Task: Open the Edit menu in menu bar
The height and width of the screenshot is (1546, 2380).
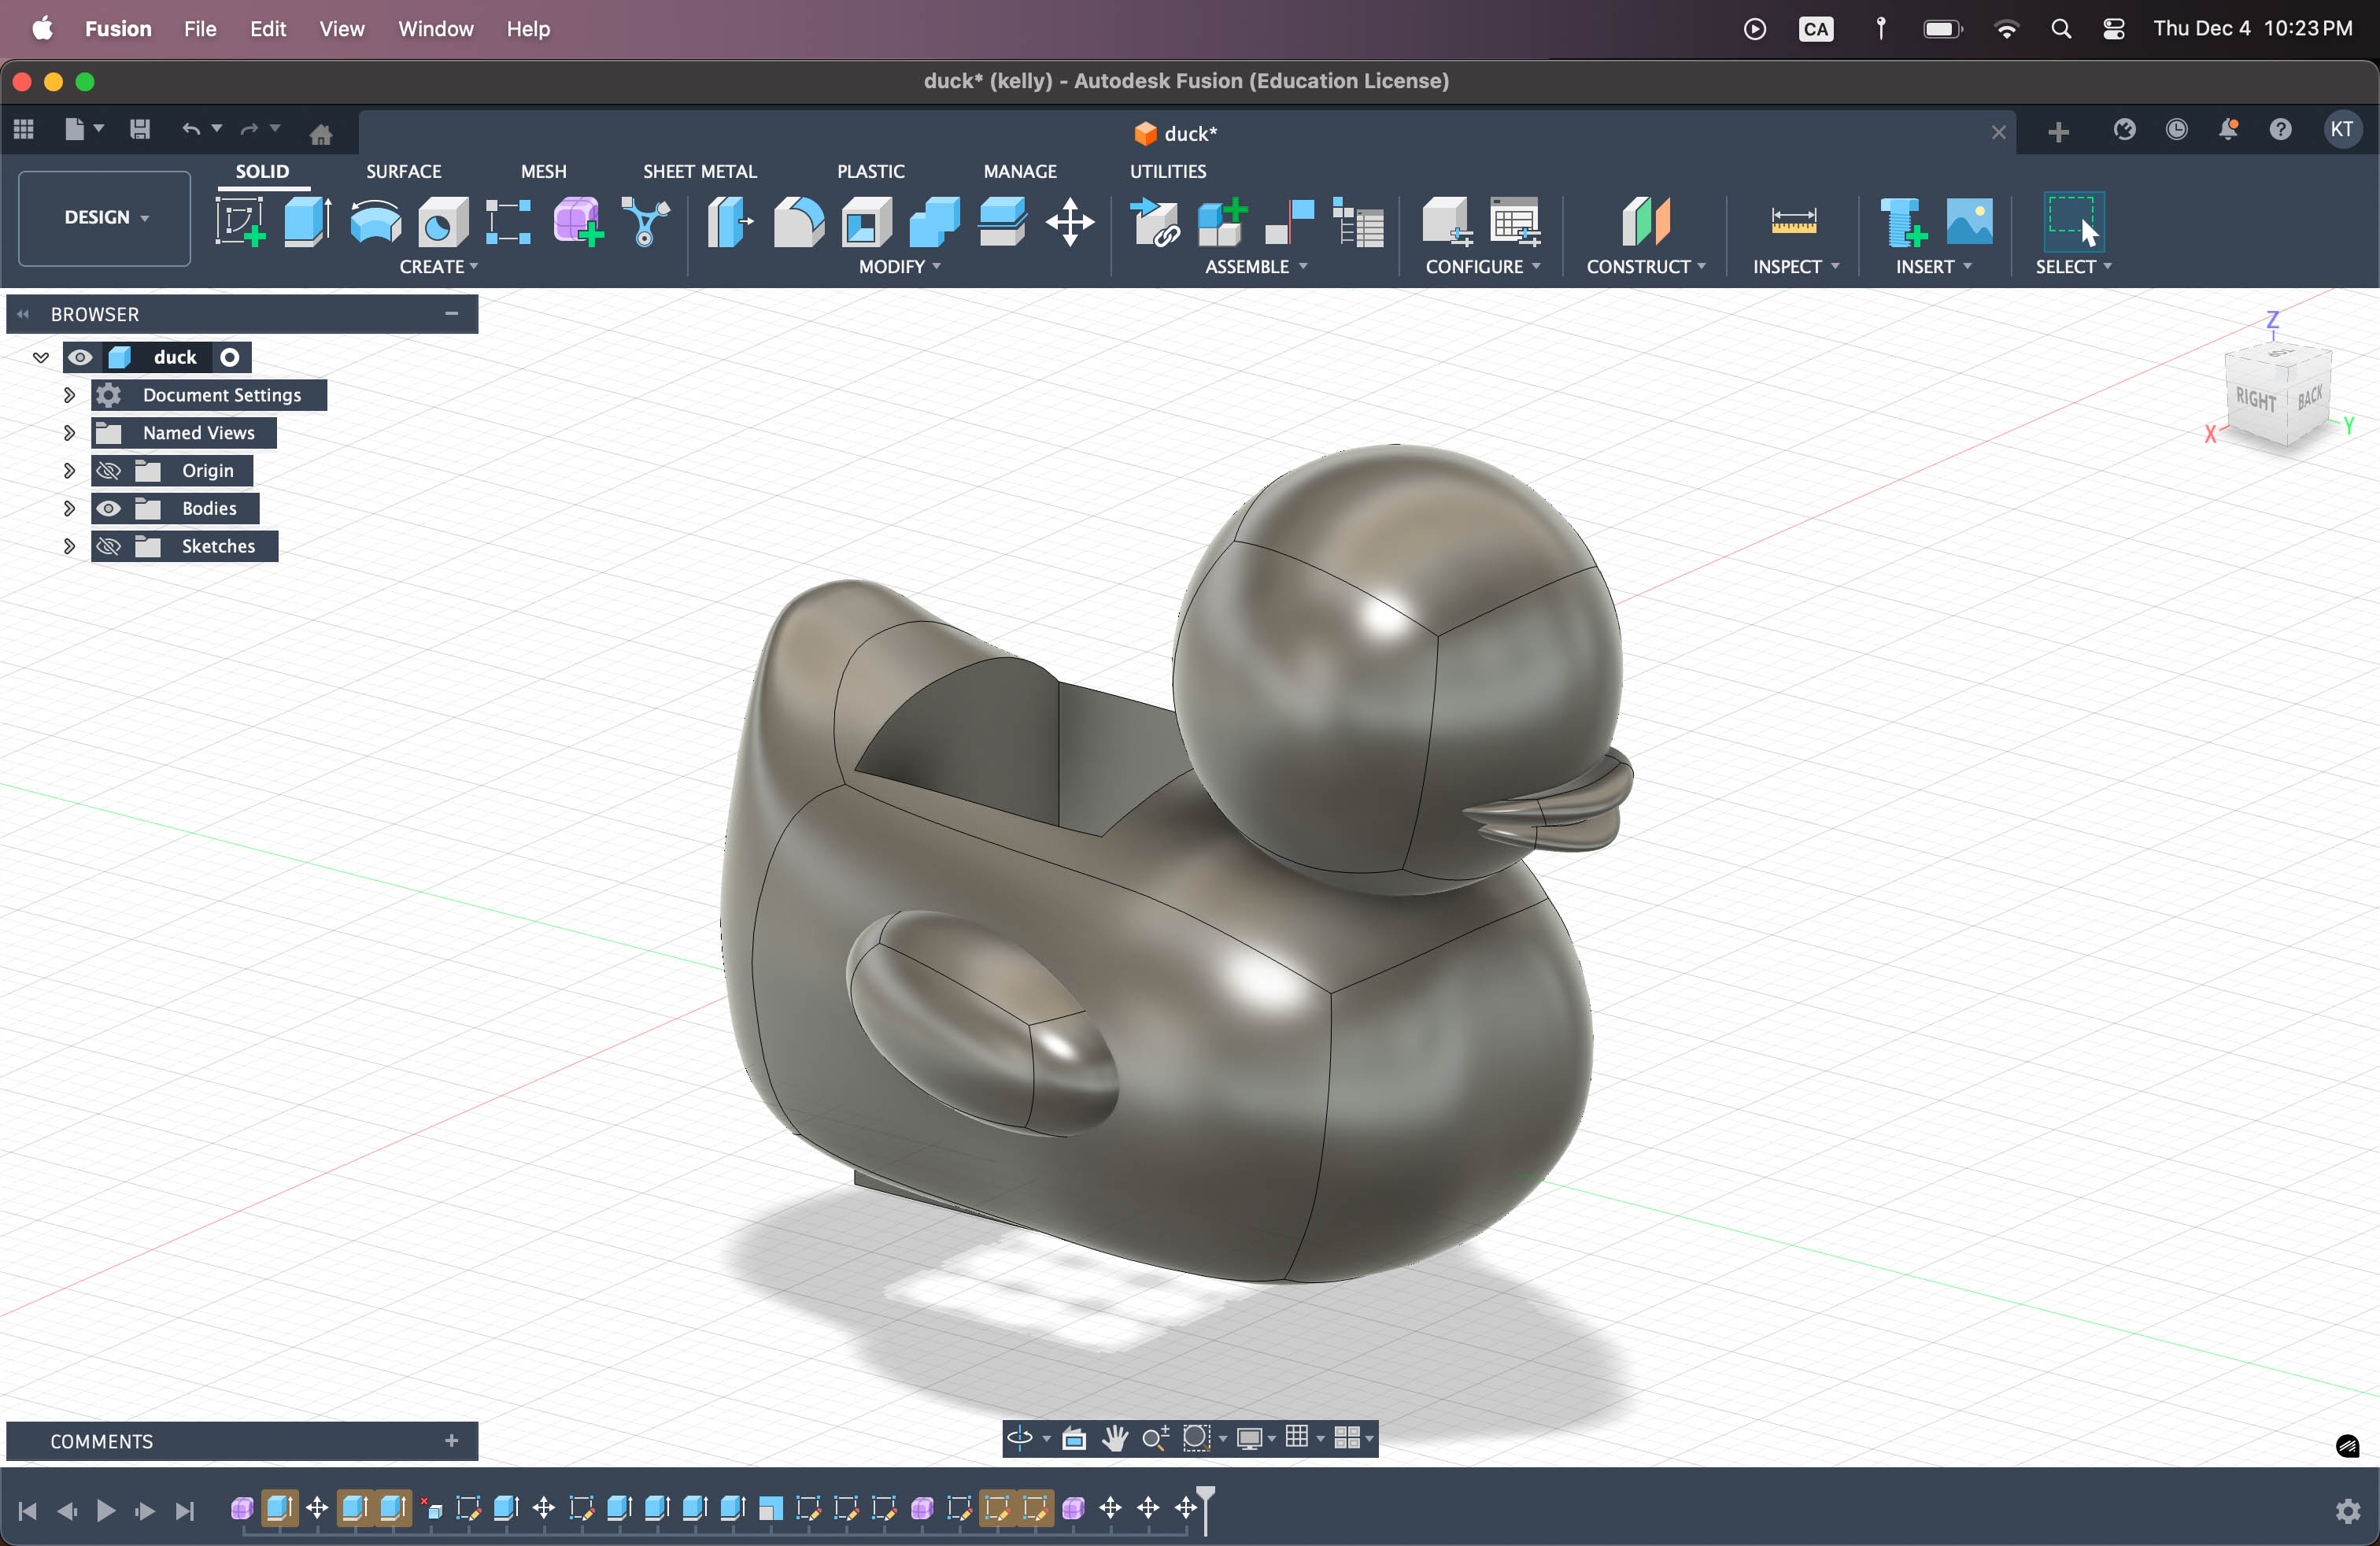Action: pos(267,28)
